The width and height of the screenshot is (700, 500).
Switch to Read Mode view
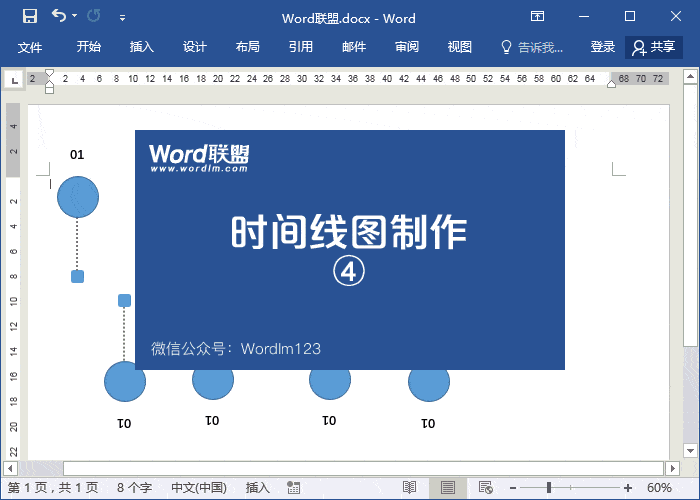click(x=409, y=488)
